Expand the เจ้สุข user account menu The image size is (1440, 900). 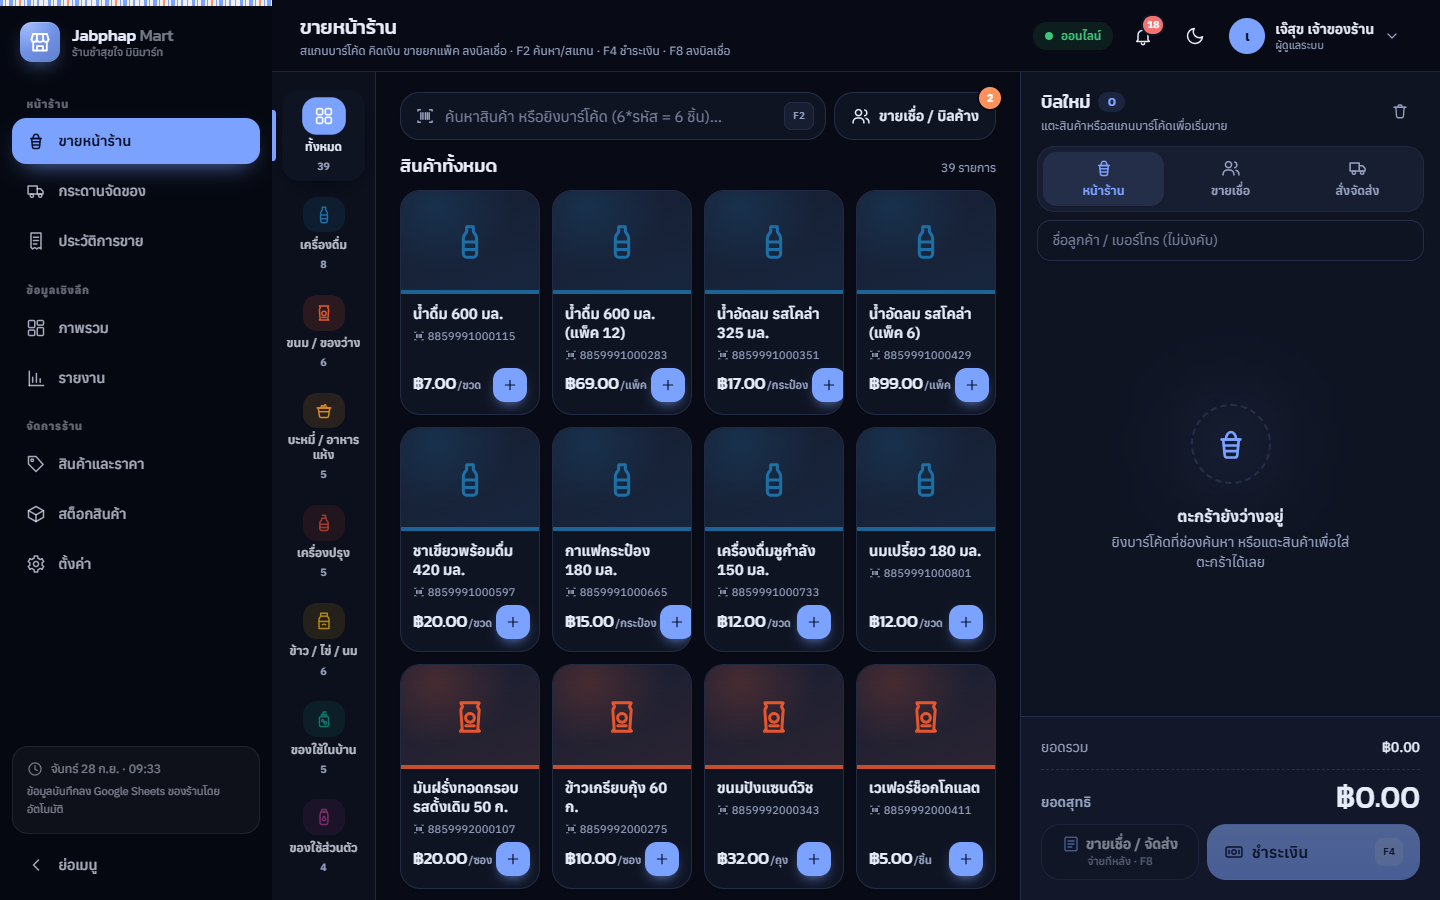click(1313, 37)
